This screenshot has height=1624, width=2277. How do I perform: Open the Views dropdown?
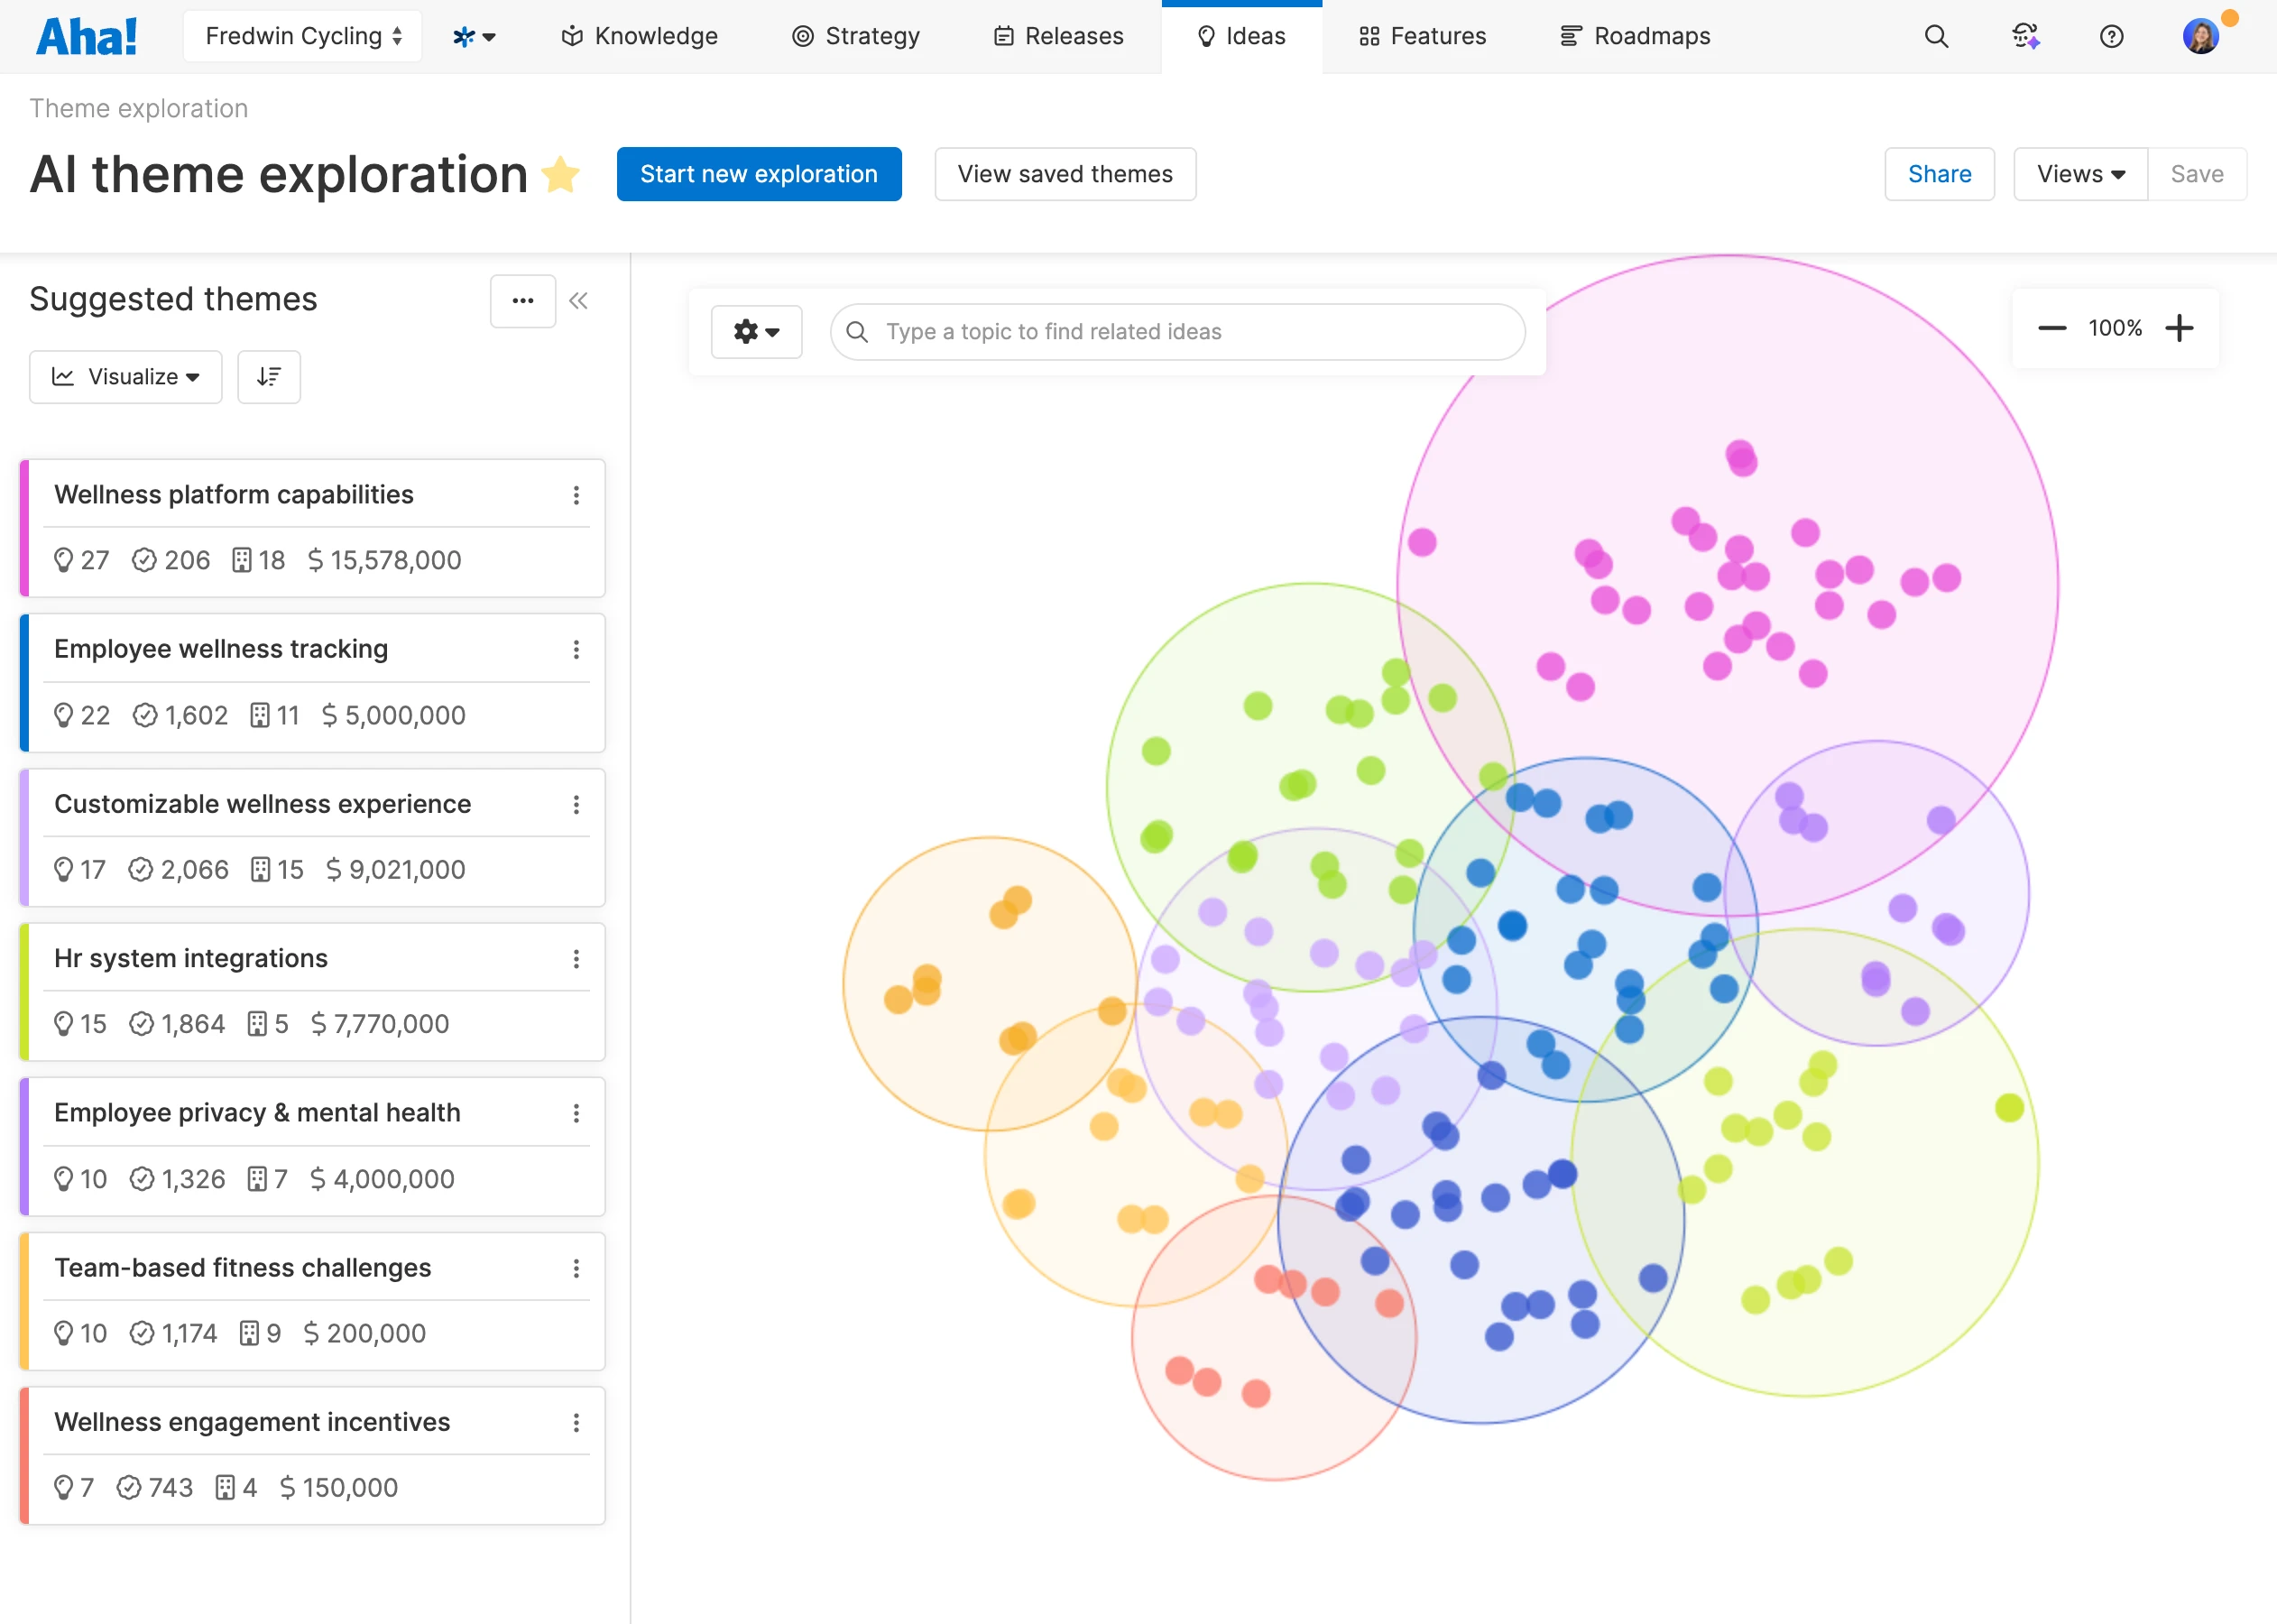tap(2080, 174)
